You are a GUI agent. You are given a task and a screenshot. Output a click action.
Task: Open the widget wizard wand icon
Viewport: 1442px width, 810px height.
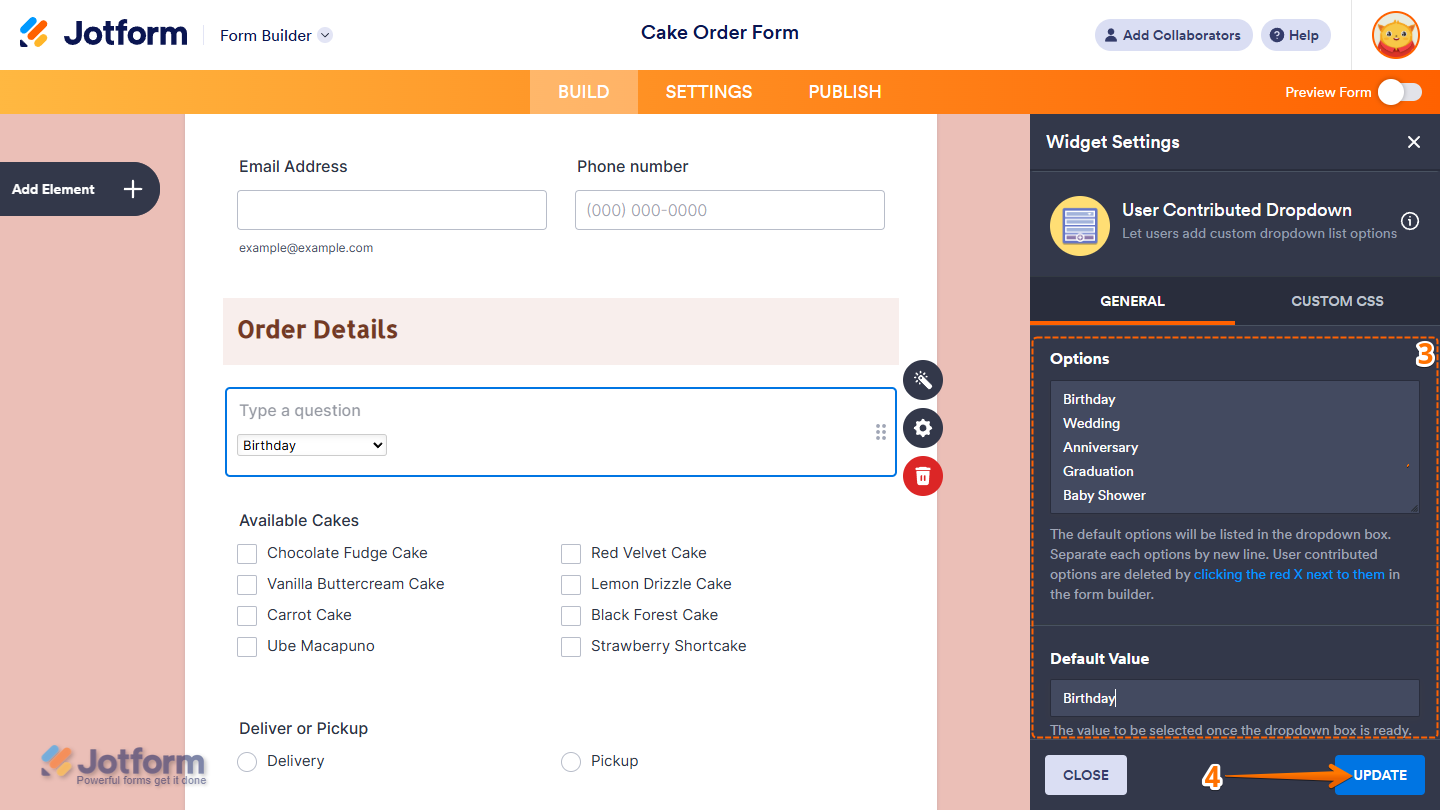[922, 380]
